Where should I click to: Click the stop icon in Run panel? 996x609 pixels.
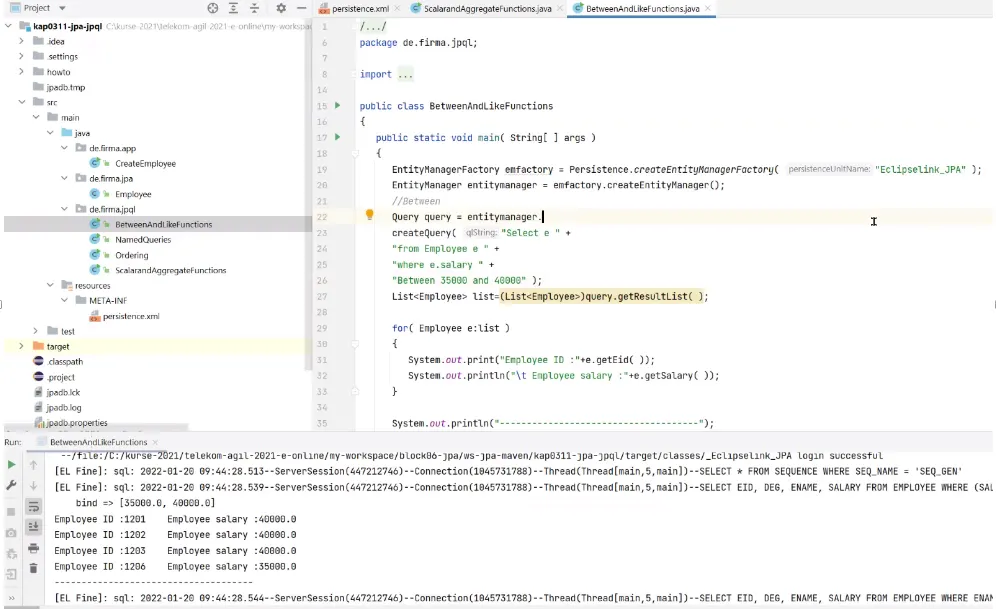point(11,511)
